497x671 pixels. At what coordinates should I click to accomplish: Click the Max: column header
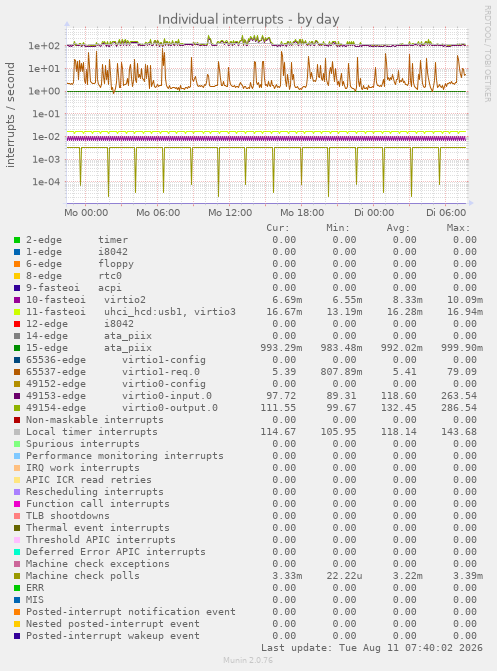(x=458, y=228)
